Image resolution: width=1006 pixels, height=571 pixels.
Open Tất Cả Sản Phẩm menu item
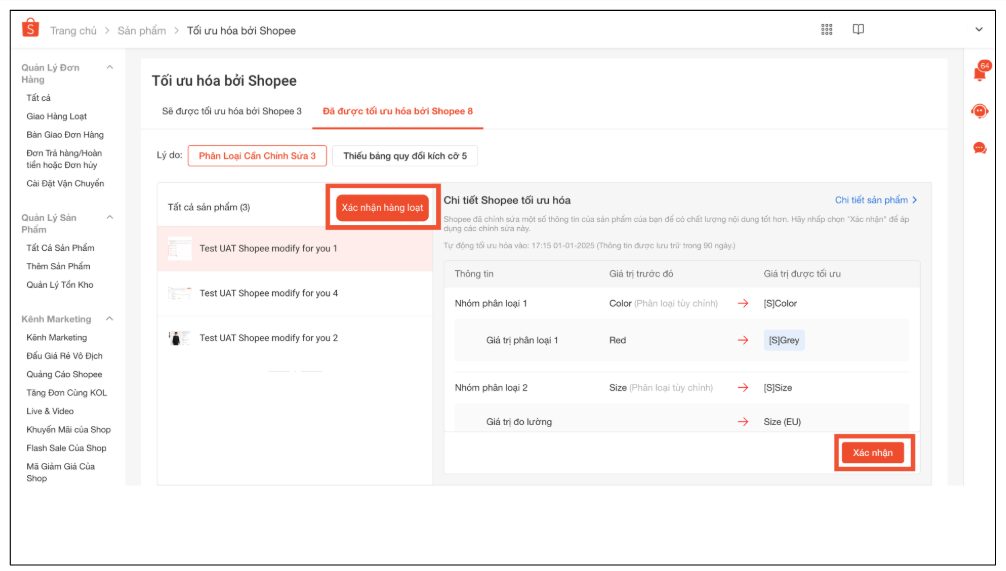(x=60, y=248)
